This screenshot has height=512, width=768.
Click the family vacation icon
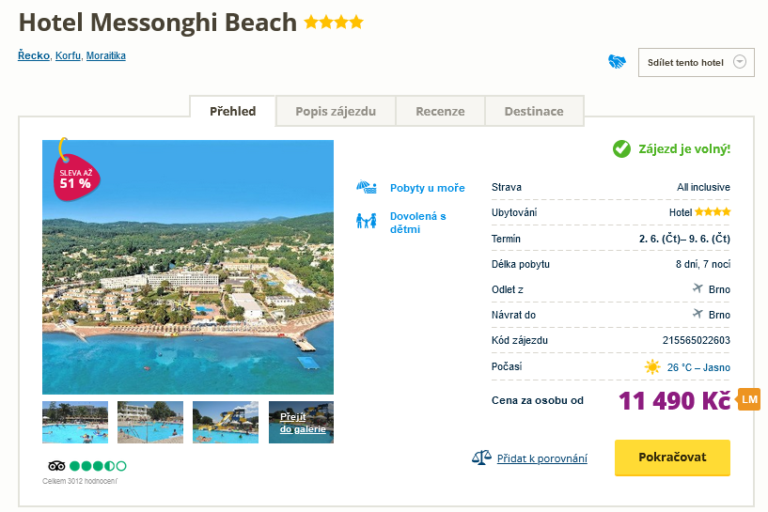click(x=366, y=221)
